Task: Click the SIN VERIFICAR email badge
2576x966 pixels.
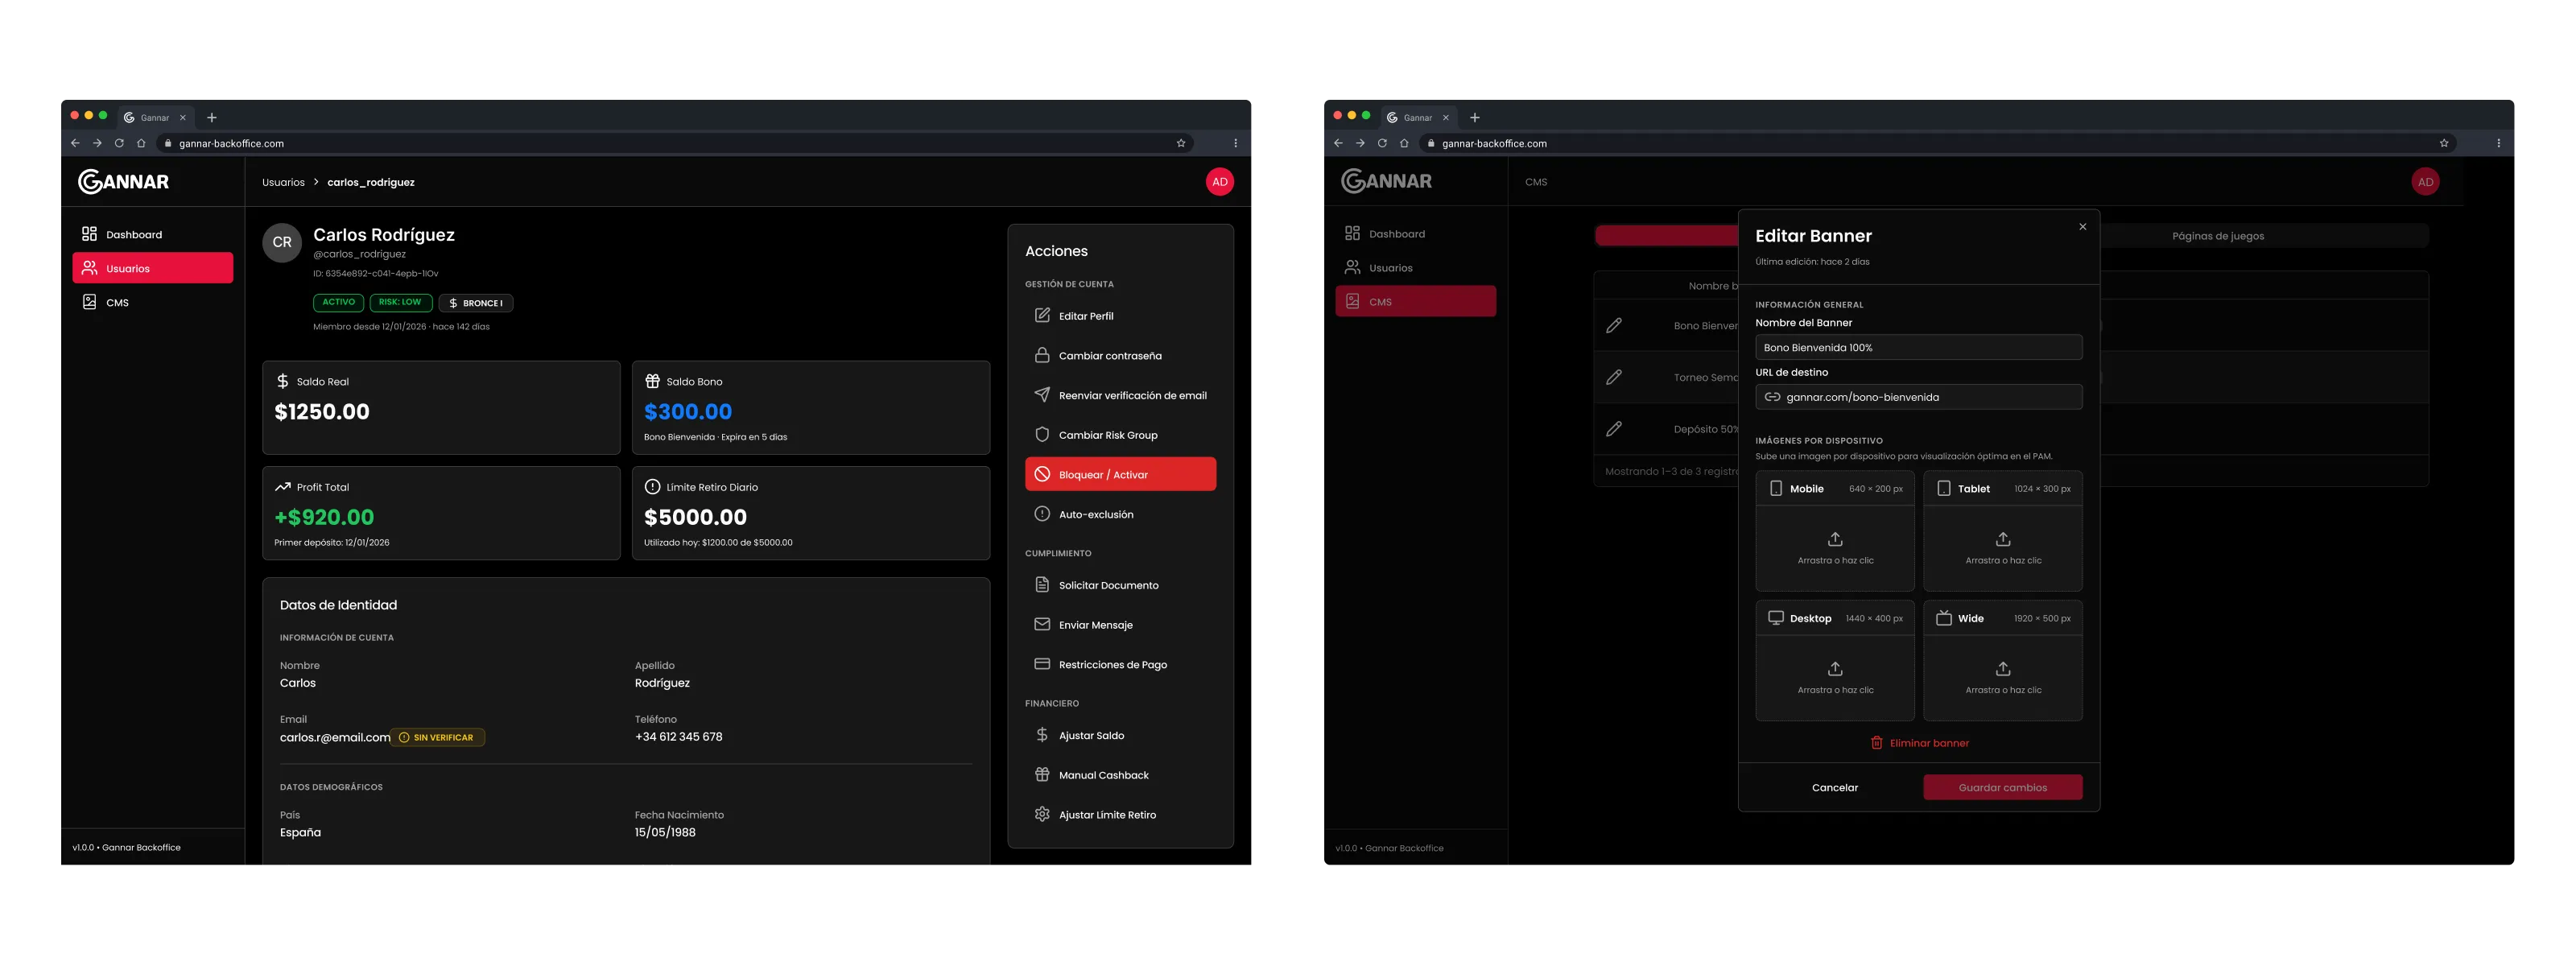Action: click(438, 738)
